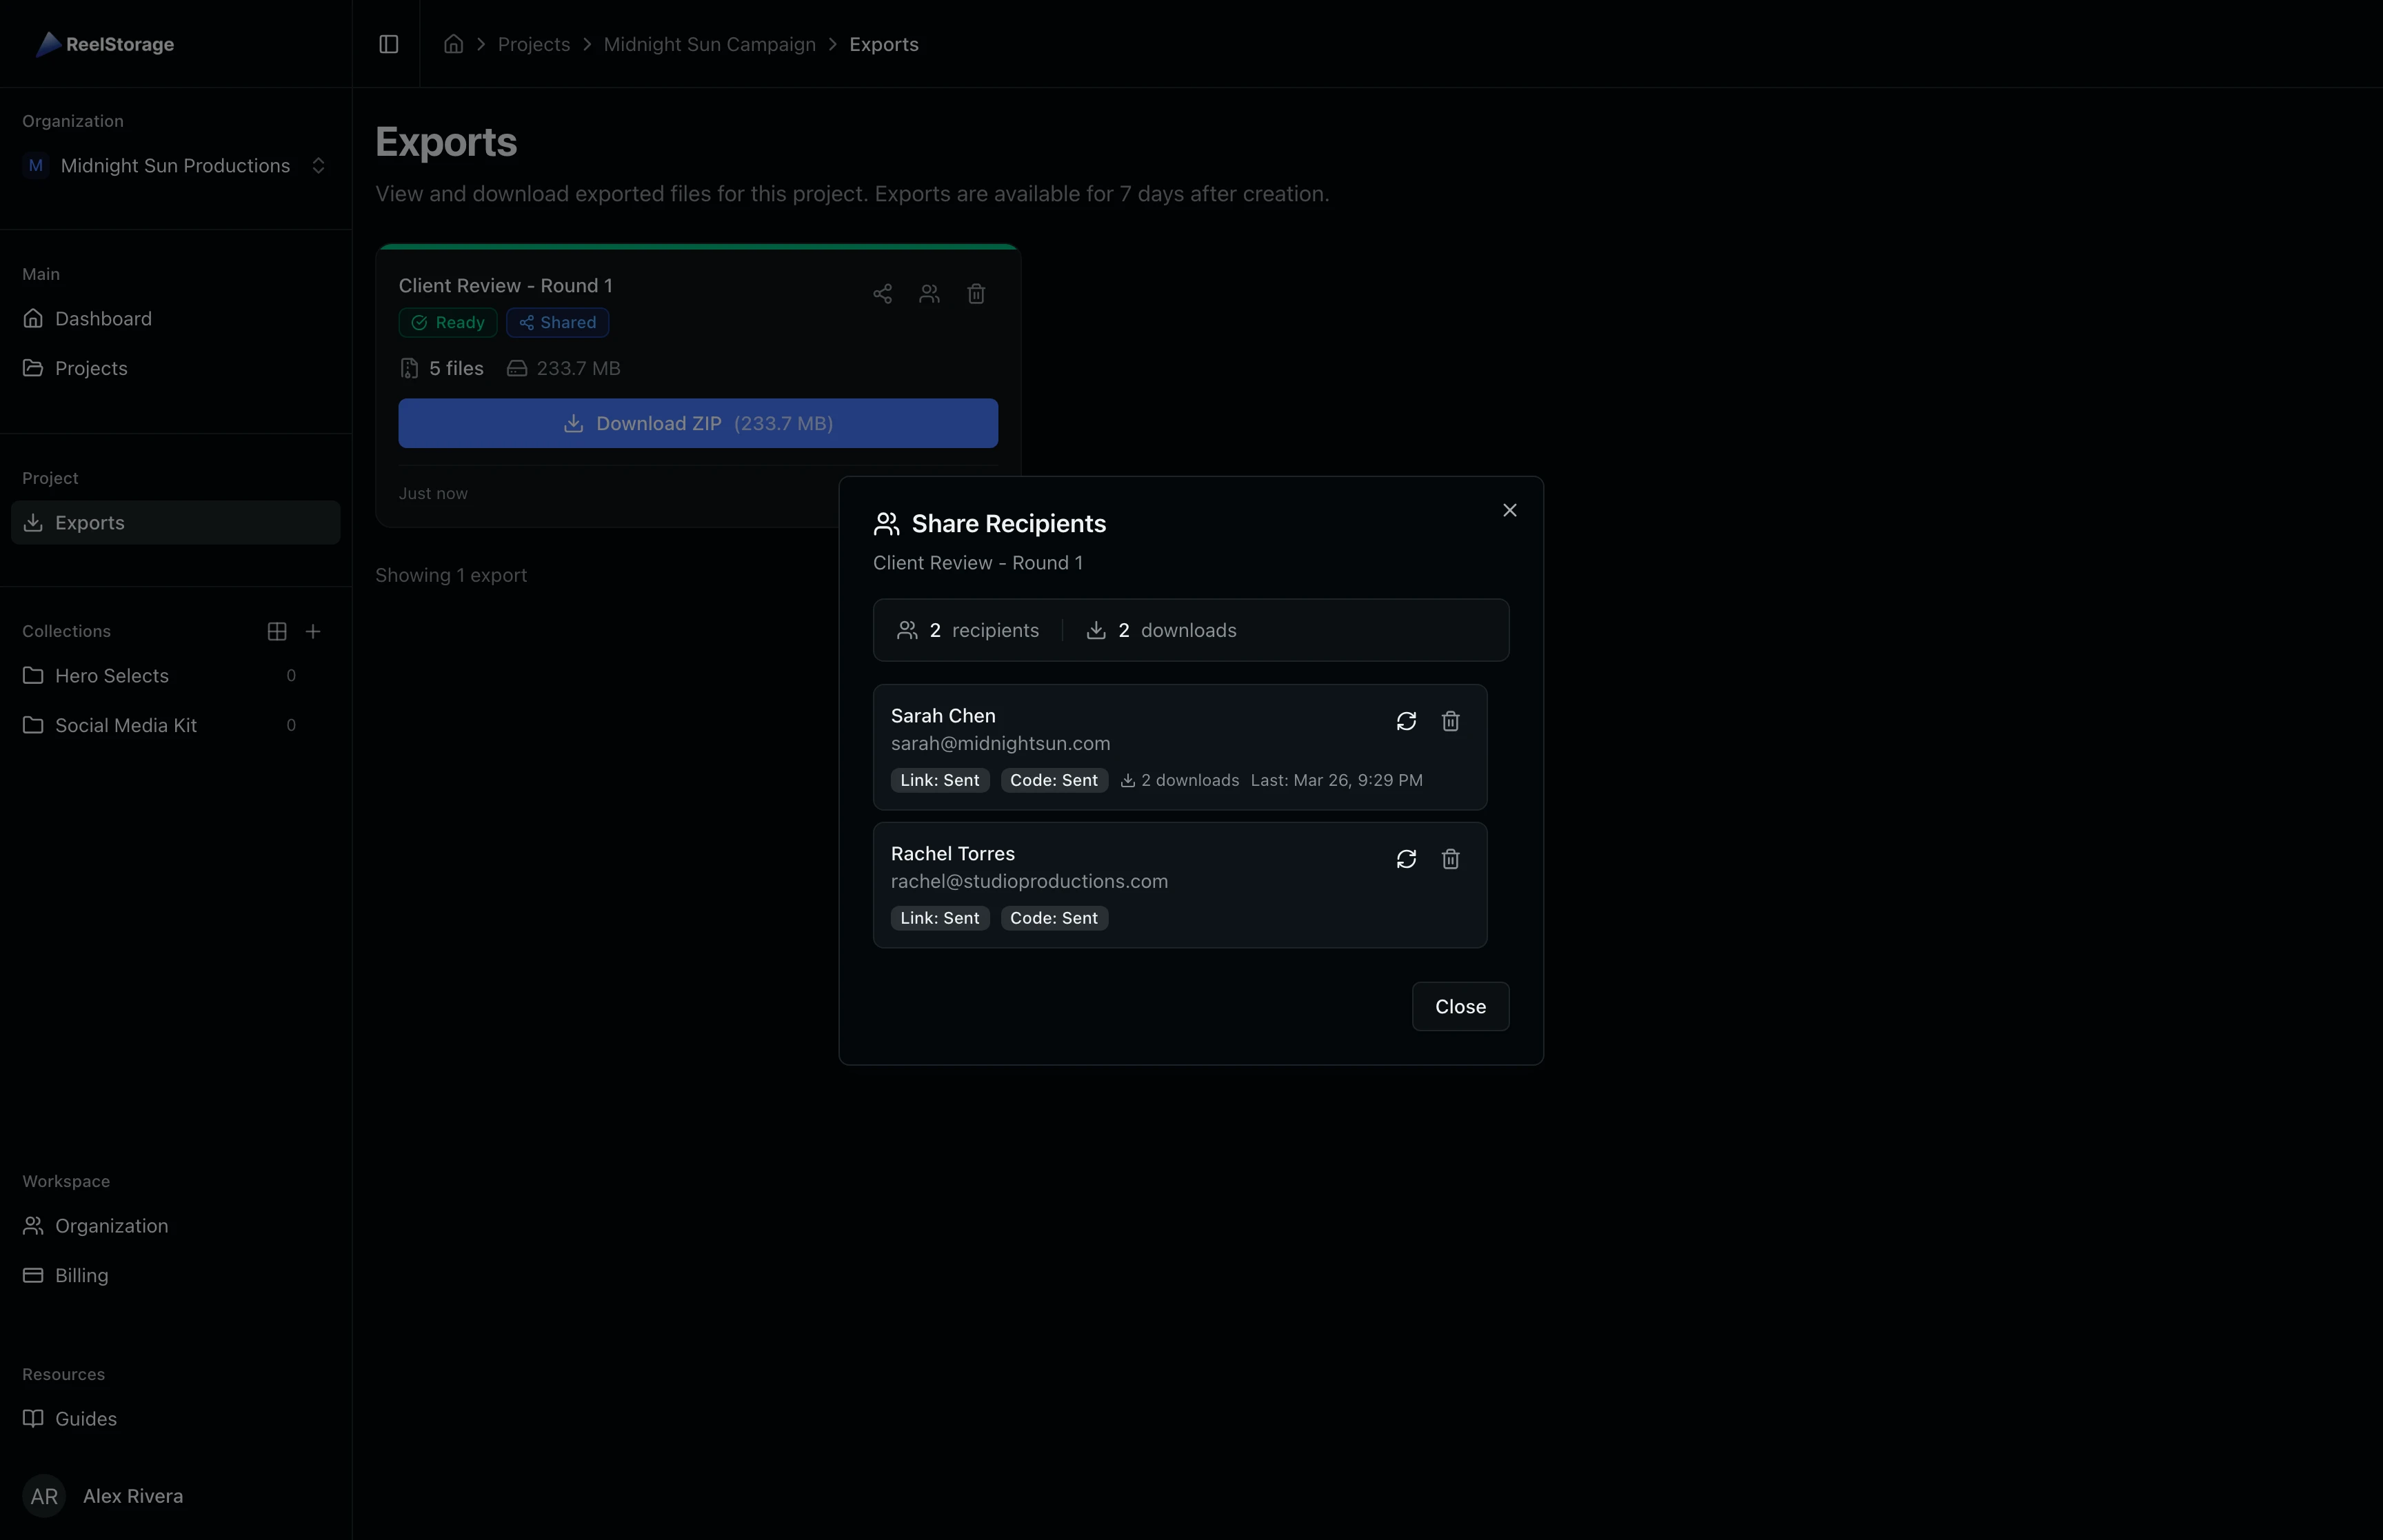View recipients of Client Review export
The image size is (2383, 1540).
click(x=929, y=293)
